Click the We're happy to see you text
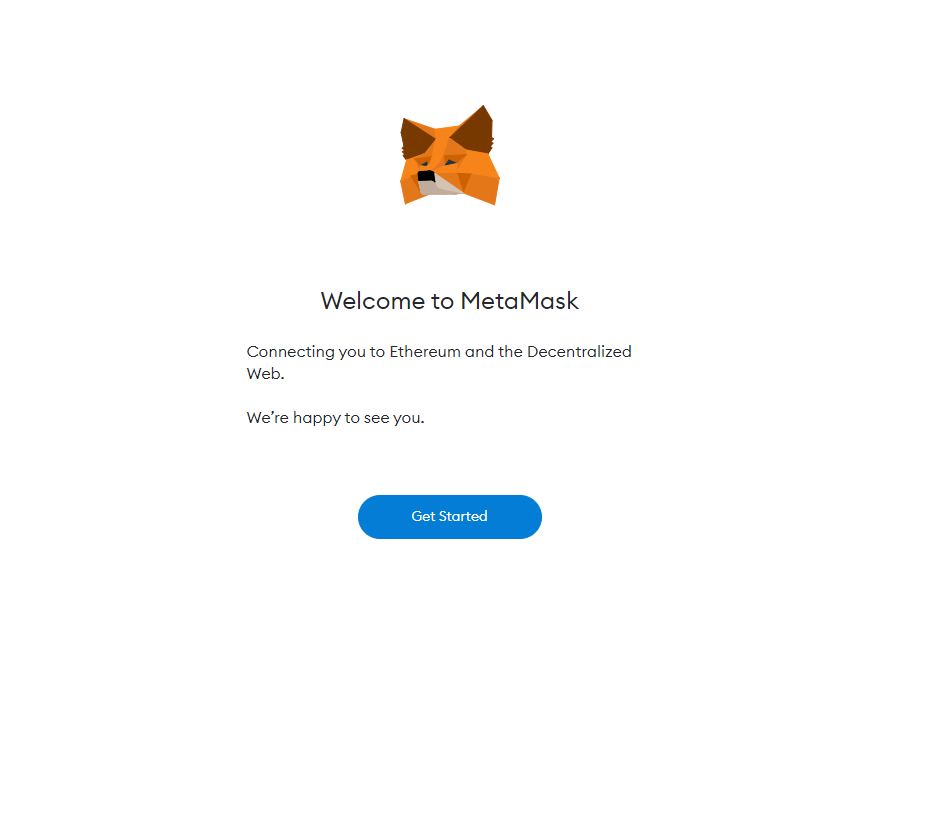951x815 pixels. click(x=335, y=418)
